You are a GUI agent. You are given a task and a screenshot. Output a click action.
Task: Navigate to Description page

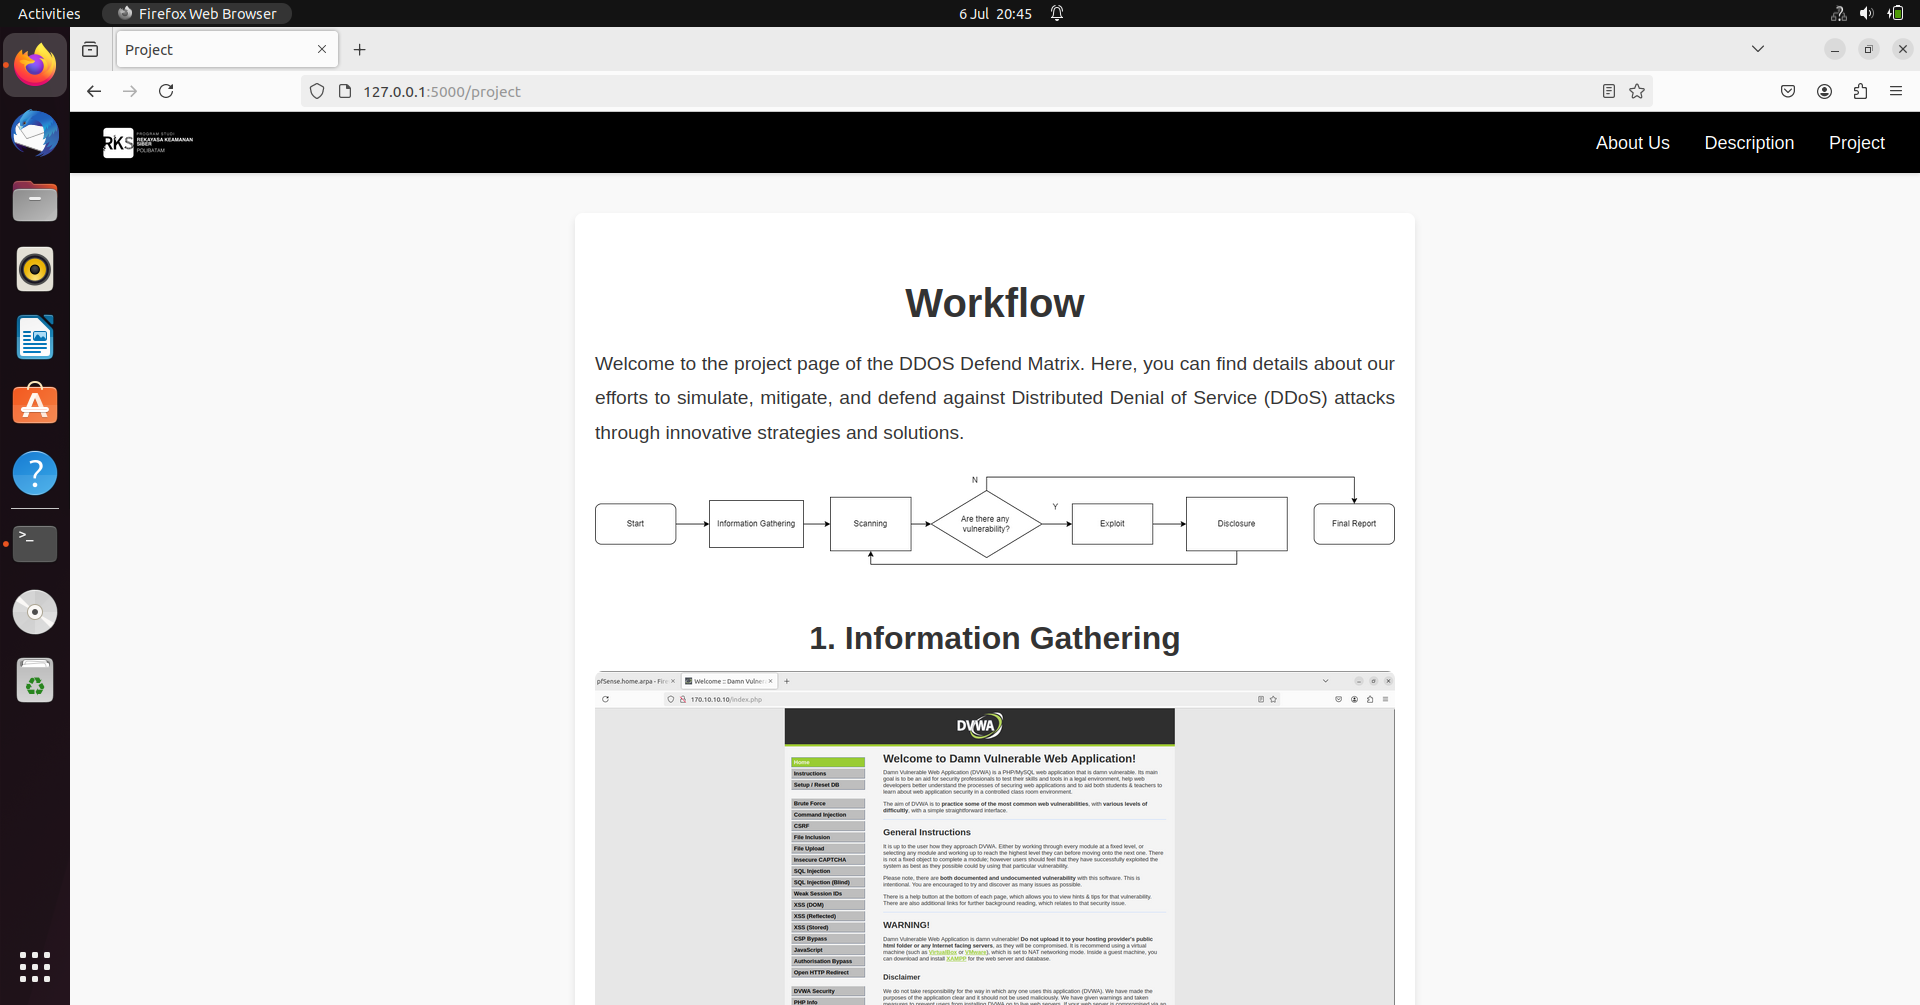pos(1749,143)
